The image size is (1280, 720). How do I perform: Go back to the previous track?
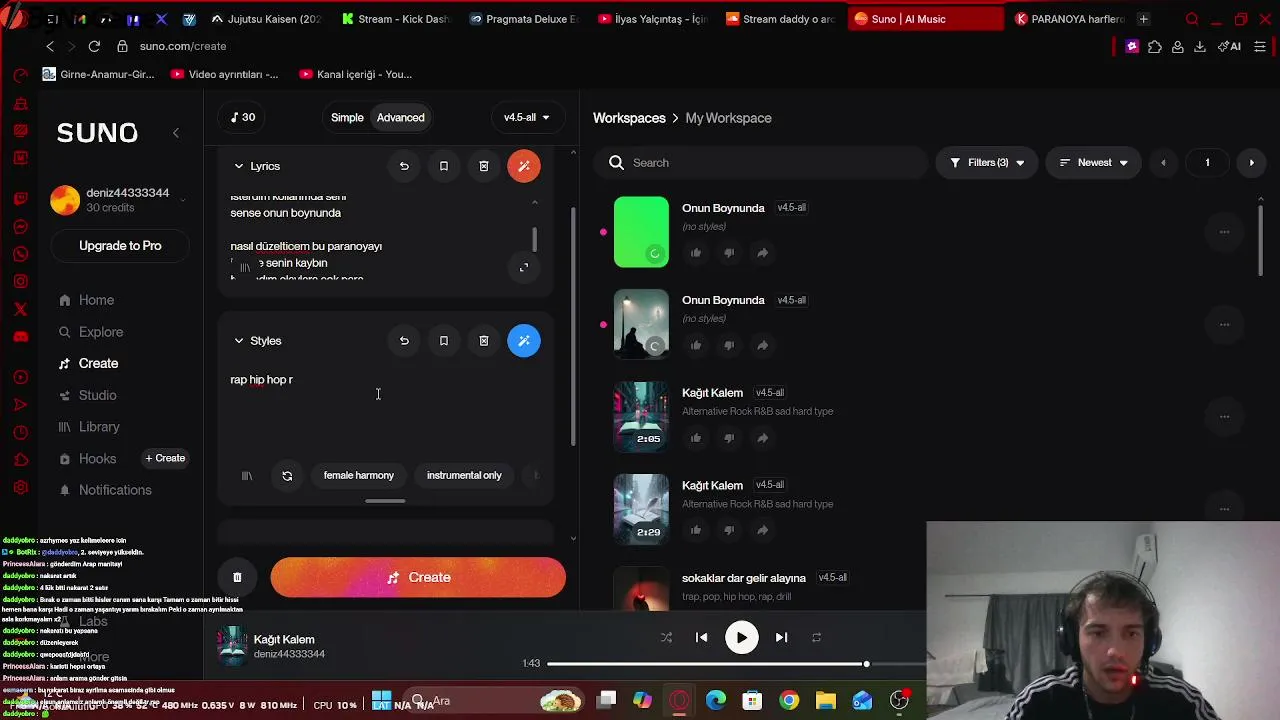point(702,638)
